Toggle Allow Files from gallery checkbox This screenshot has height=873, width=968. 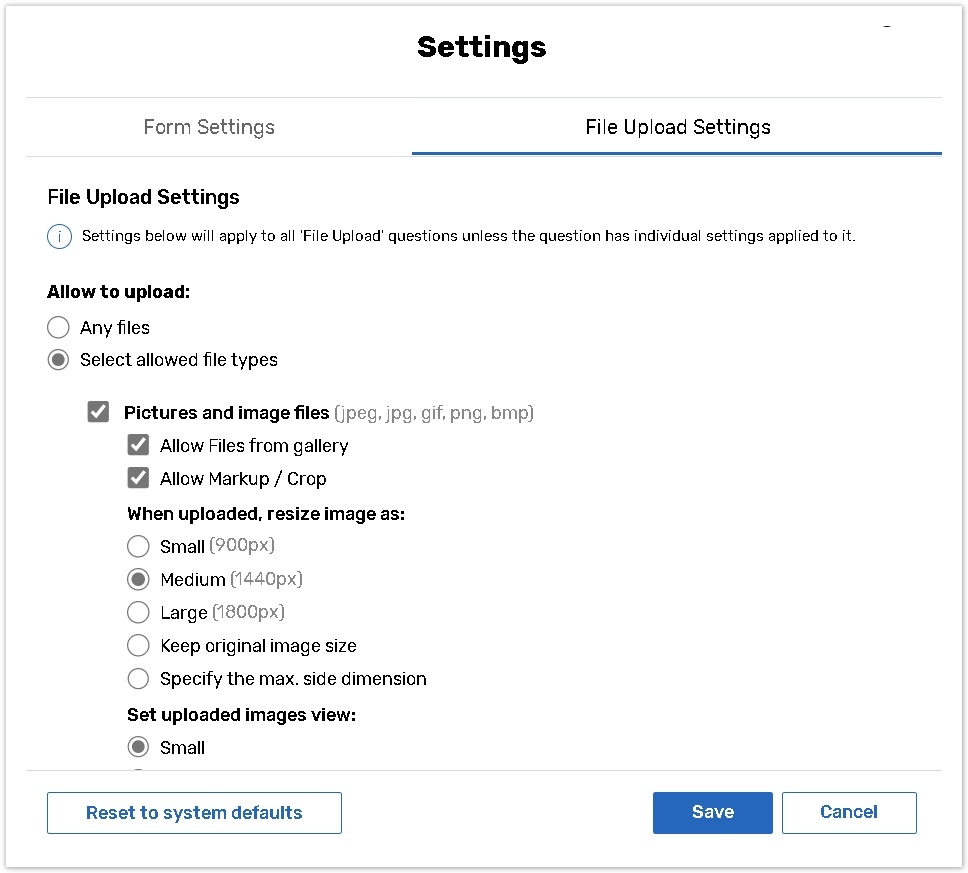pos(138,445)
